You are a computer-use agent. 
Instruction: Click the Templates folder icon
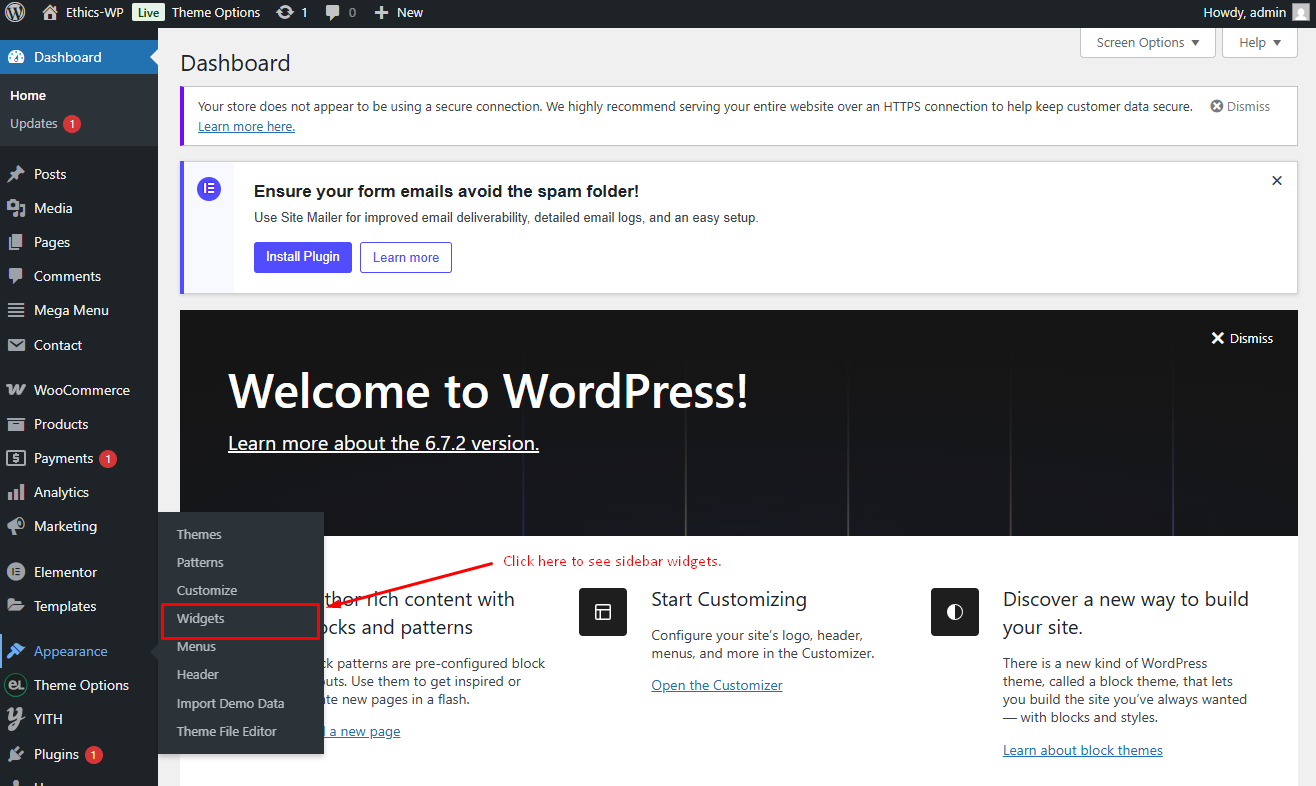(x=16, y=606)
